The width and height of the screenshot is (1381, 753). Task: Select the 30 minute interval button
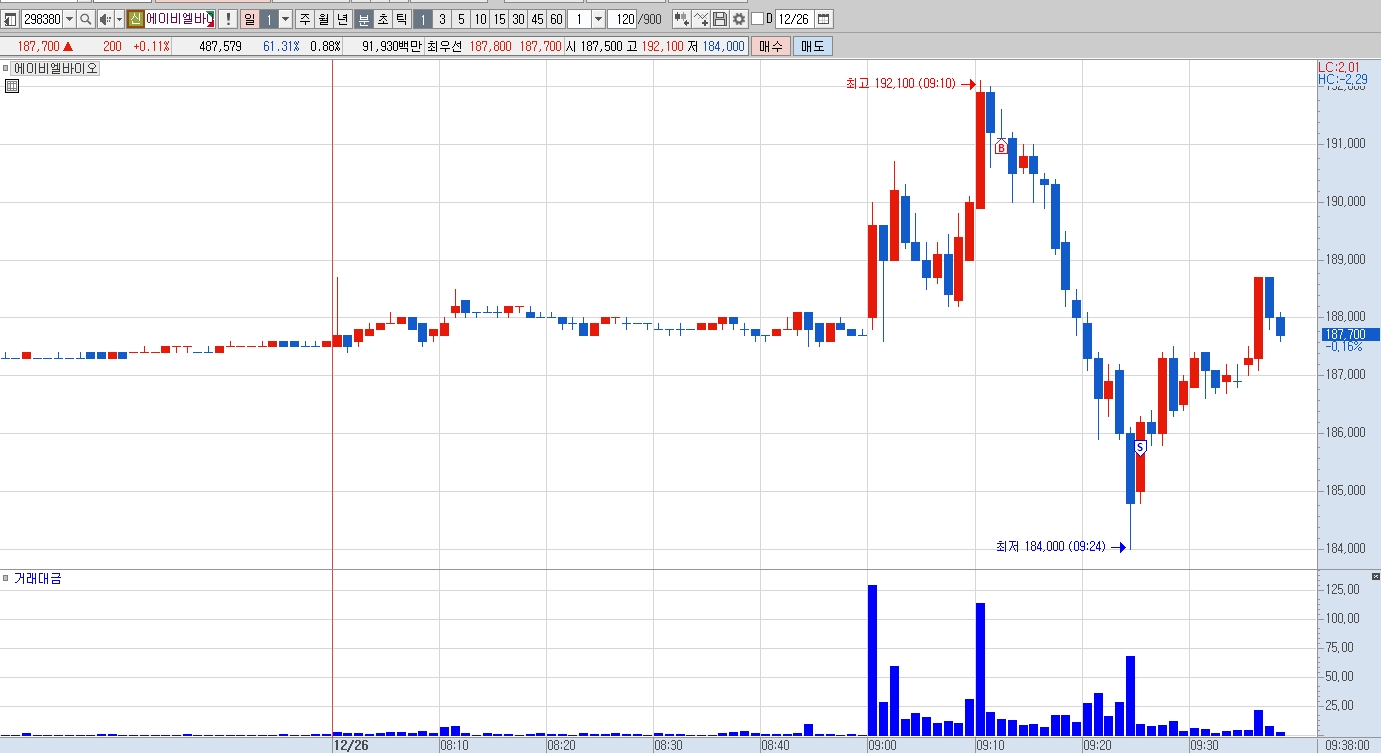point(518,19)
